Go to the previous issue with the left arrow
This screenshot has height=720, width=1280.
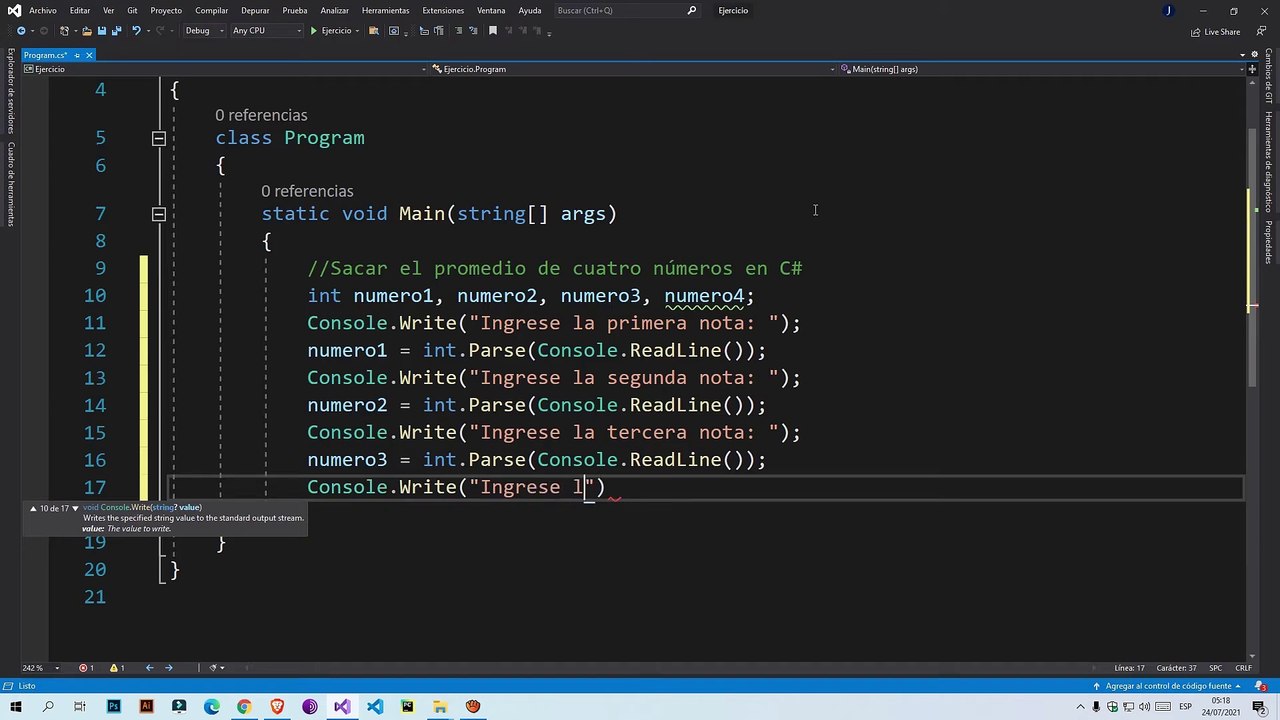point(149,668)
